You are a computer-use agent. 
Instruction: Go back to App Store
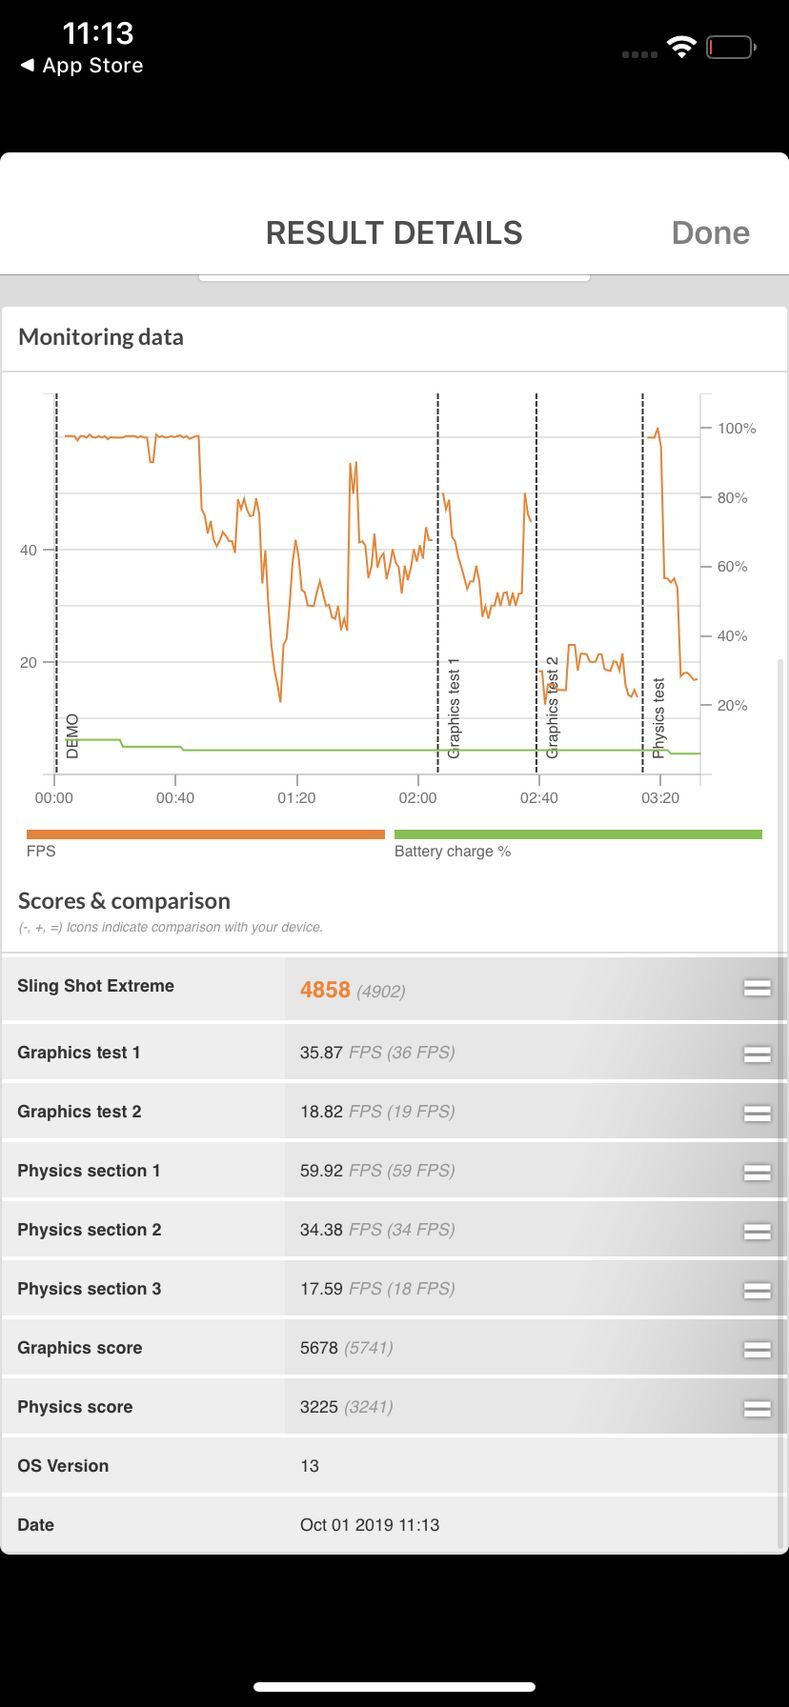coord(82,66)
